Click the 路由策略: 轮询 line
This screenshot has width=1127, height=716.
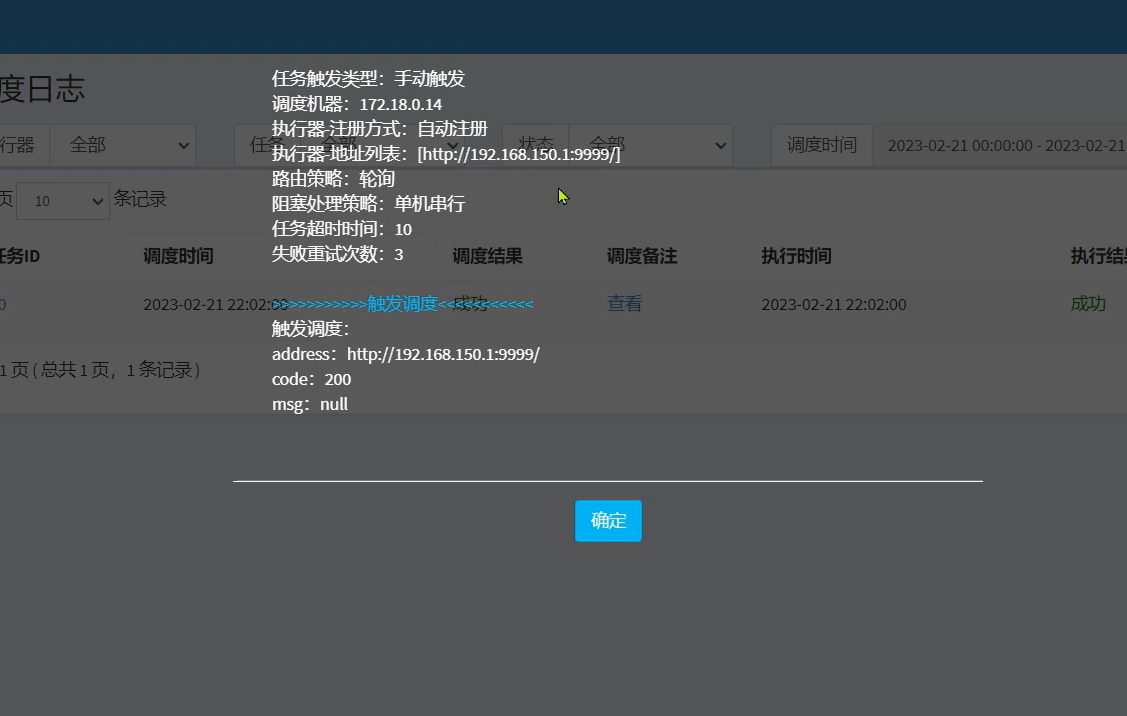(333, 179)
